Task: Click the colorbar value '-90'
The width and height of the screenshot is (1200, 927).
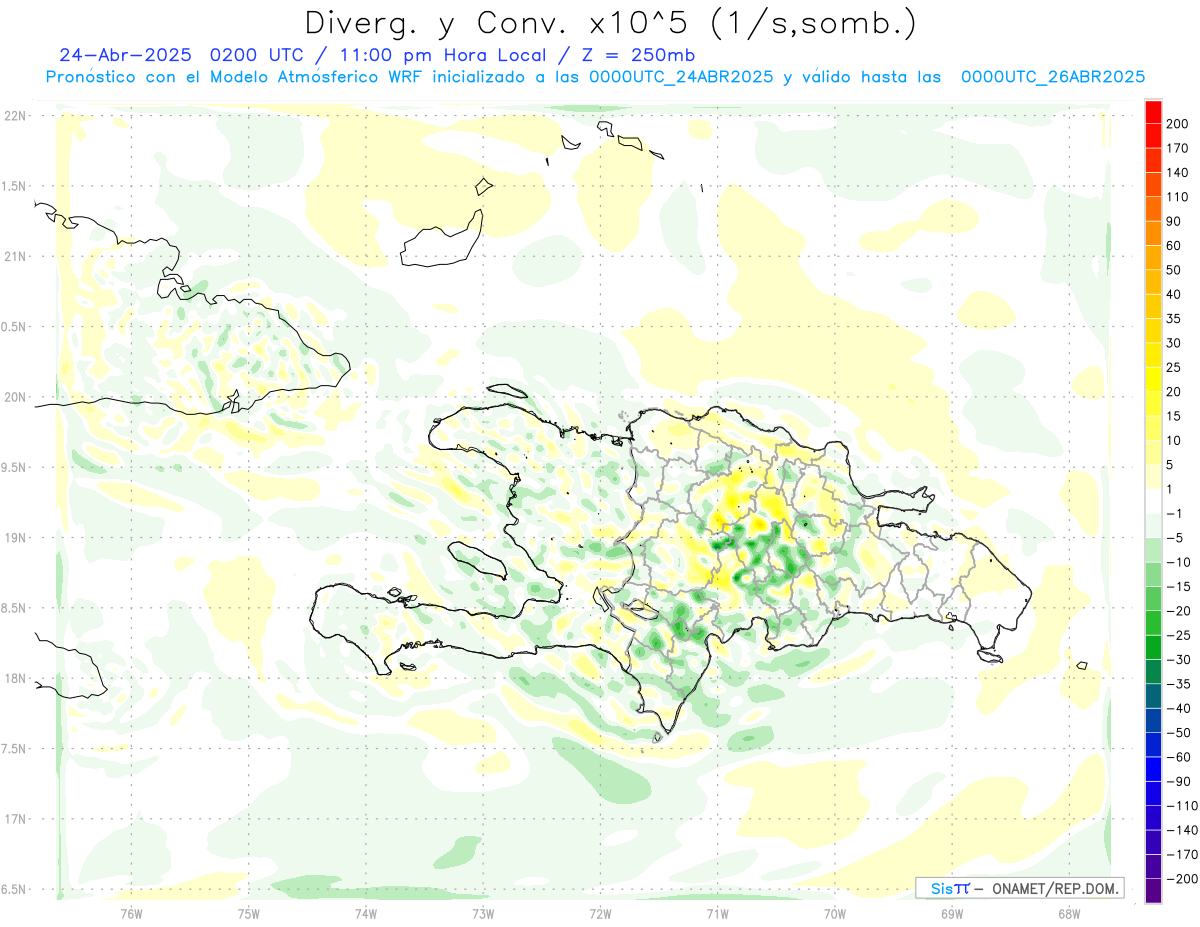Action: point(1177,781)
